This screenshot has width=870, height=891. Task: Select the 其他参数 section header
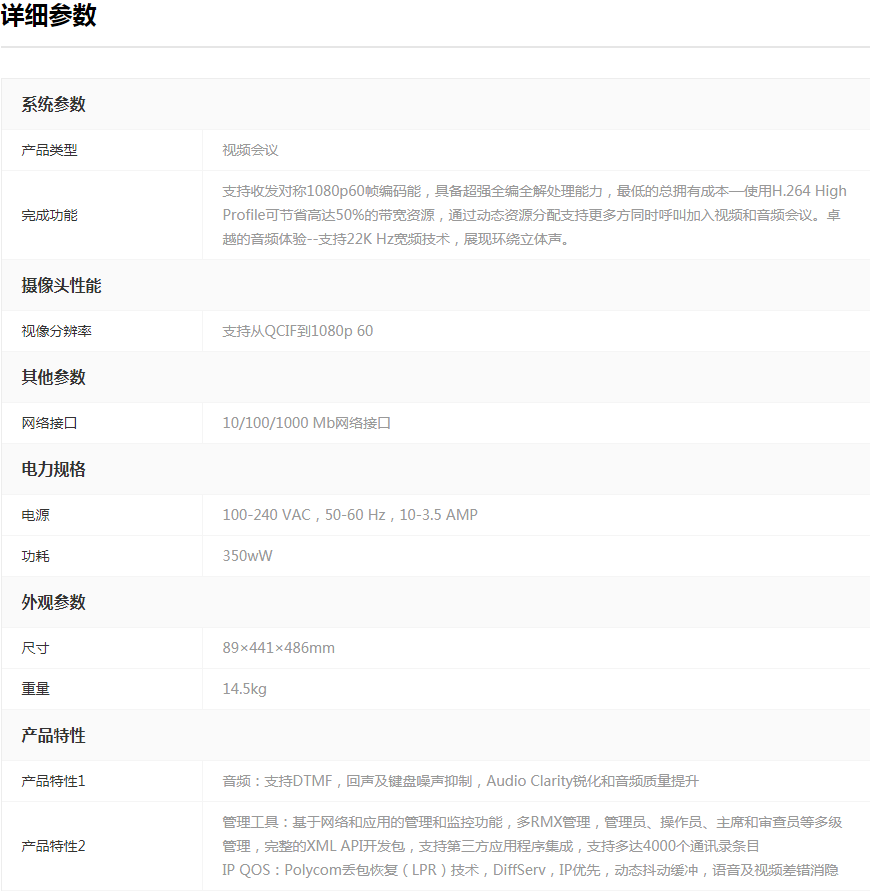[54, 377]
